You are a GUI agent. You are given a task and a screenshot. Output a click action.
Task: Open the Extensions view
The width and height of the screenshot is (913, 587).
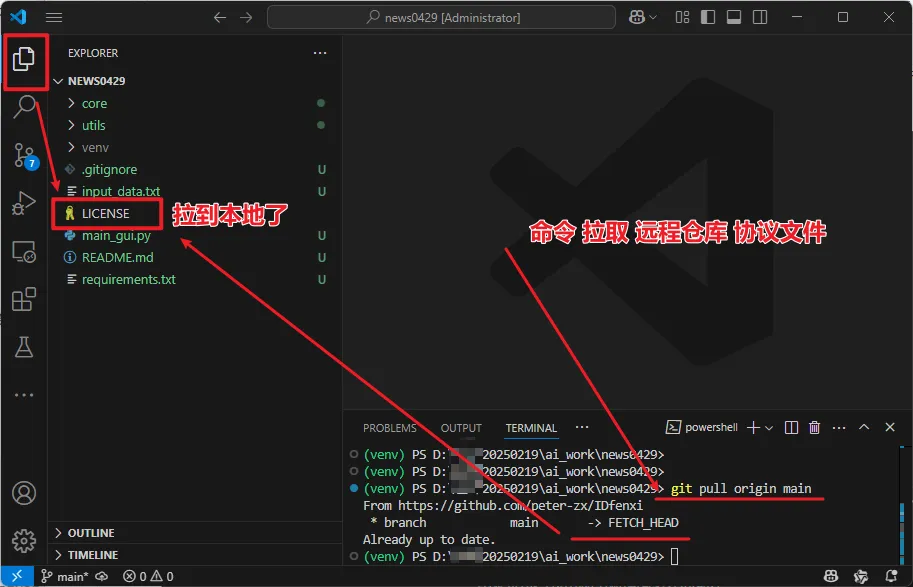pyautogui.click(x=24, y=299)
